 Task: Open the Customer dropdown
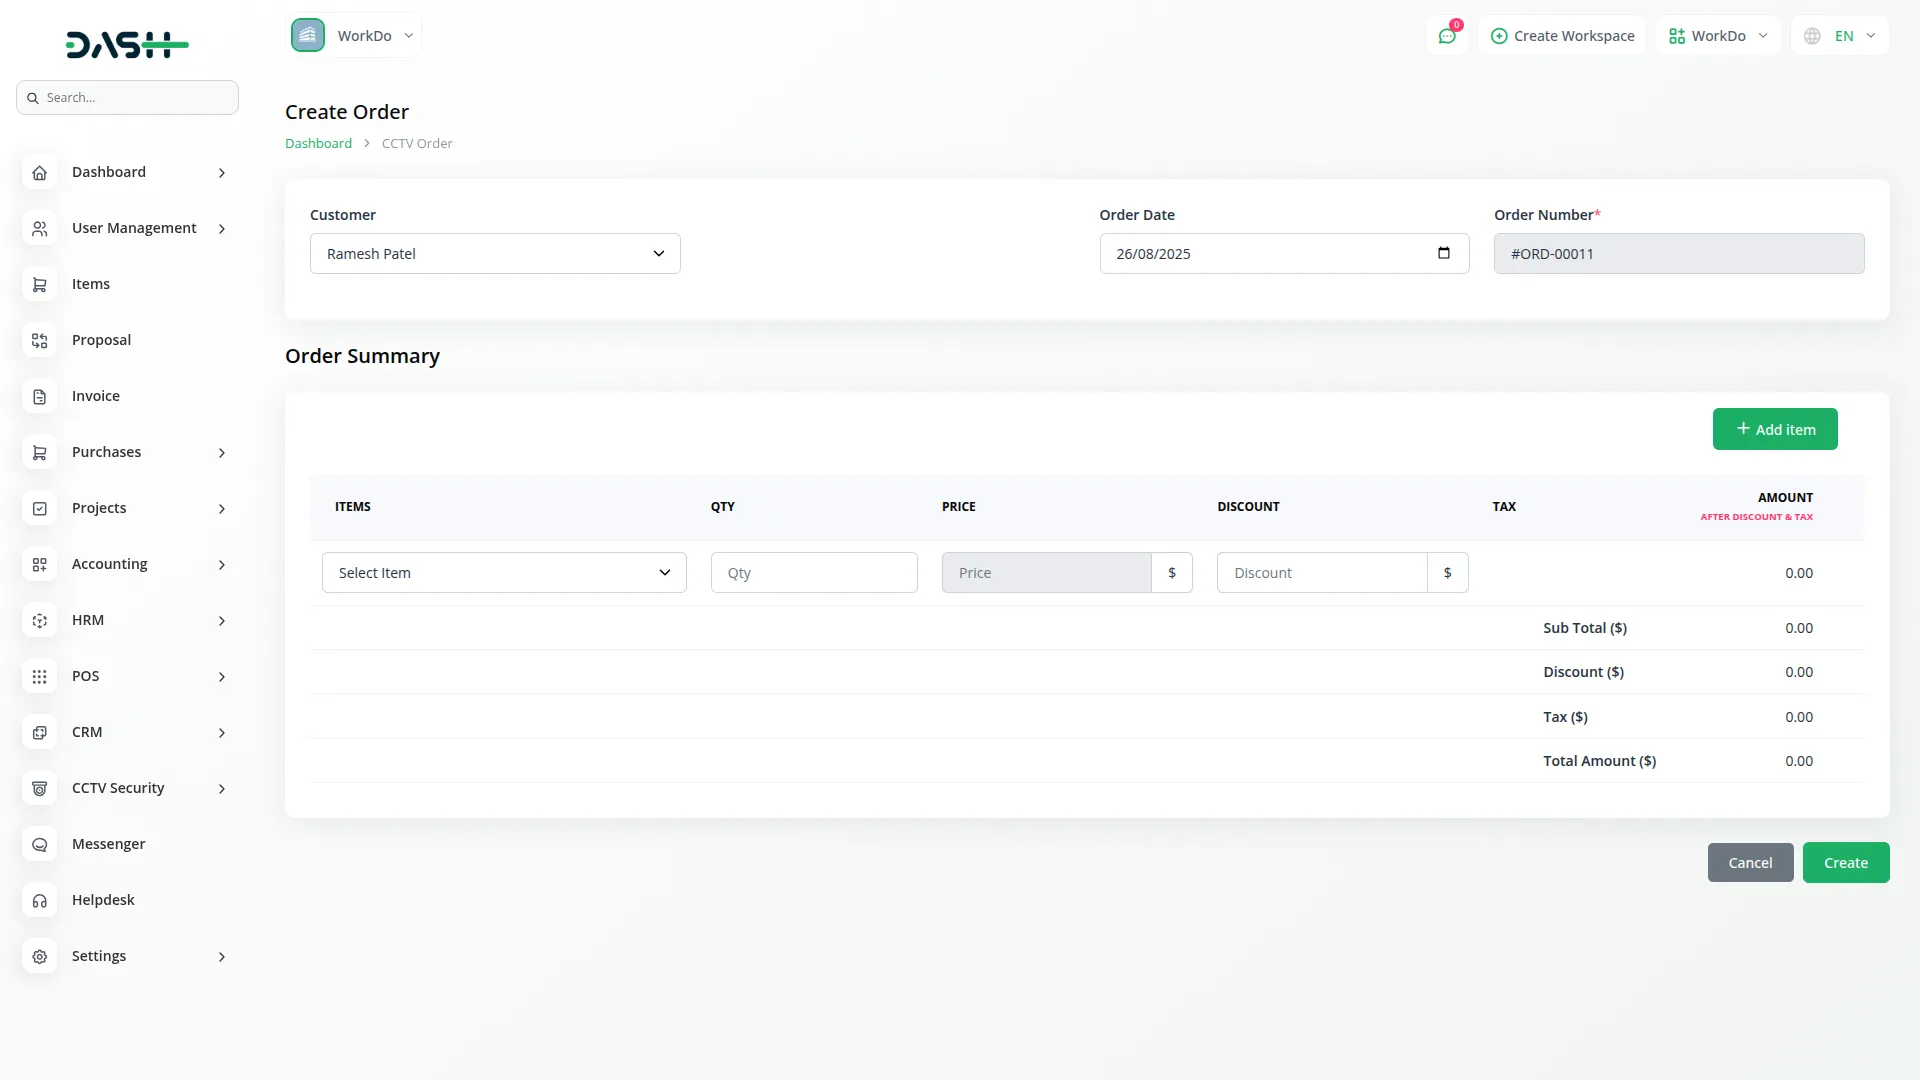[x=495, y=254]
